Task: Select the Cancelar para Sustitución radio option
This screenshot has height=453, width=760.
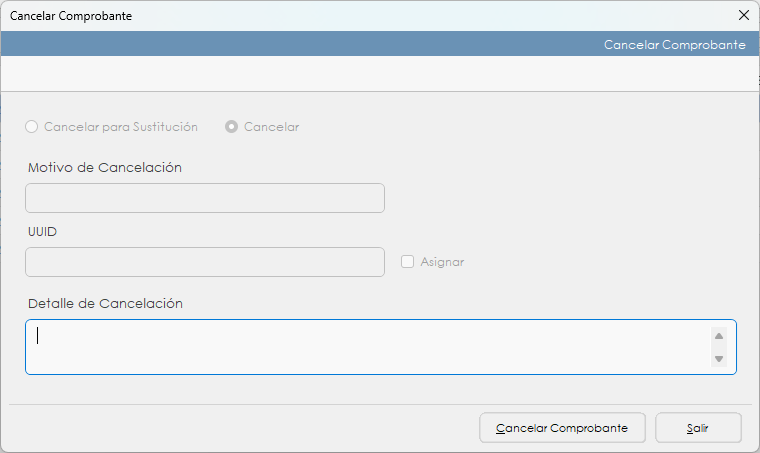Action: point(32,127)
